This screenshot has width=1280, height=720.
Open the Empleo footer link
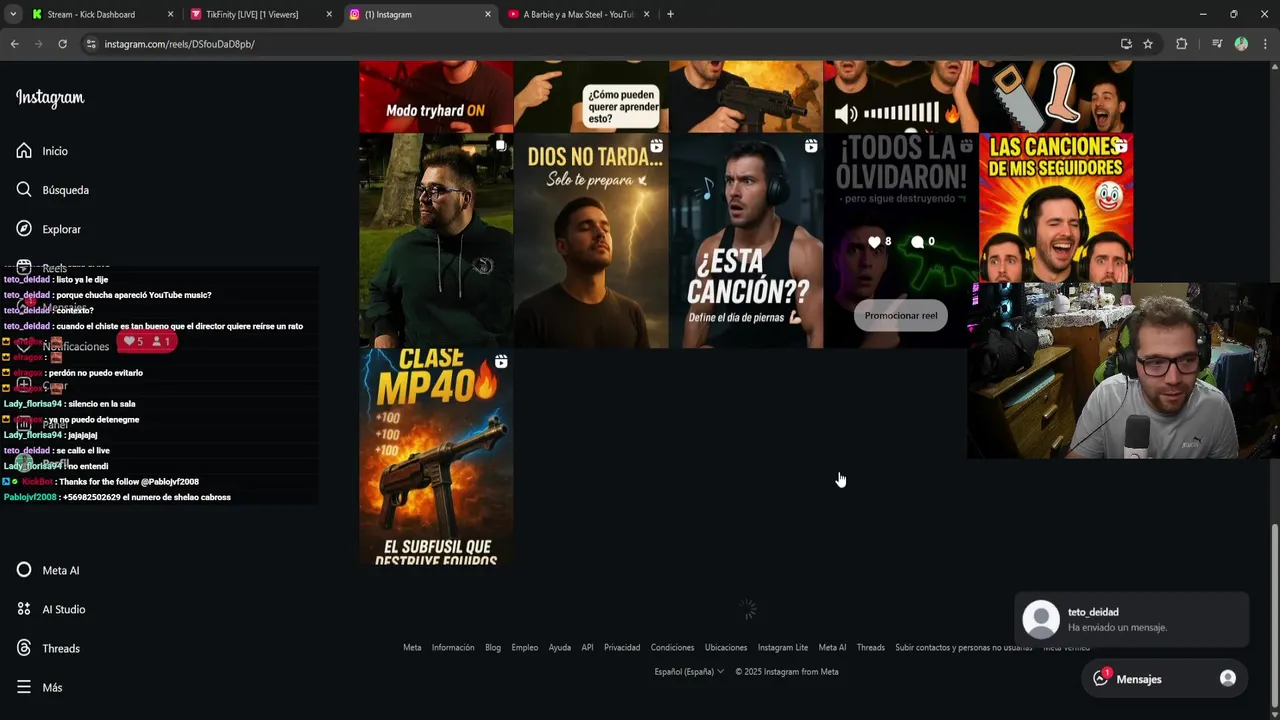525,648
